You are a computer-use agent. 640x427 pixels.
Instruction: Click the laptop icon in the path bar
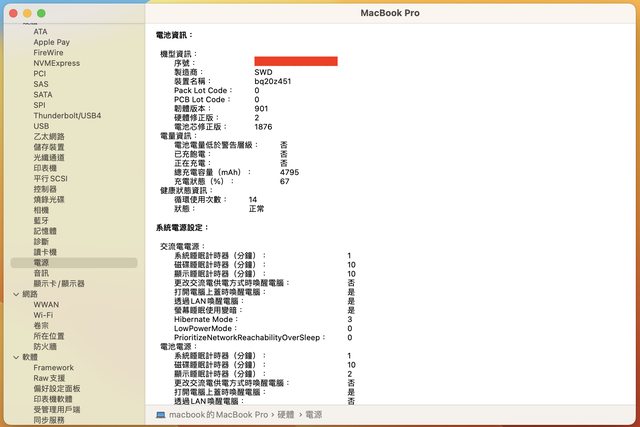(x=161, y=414)
